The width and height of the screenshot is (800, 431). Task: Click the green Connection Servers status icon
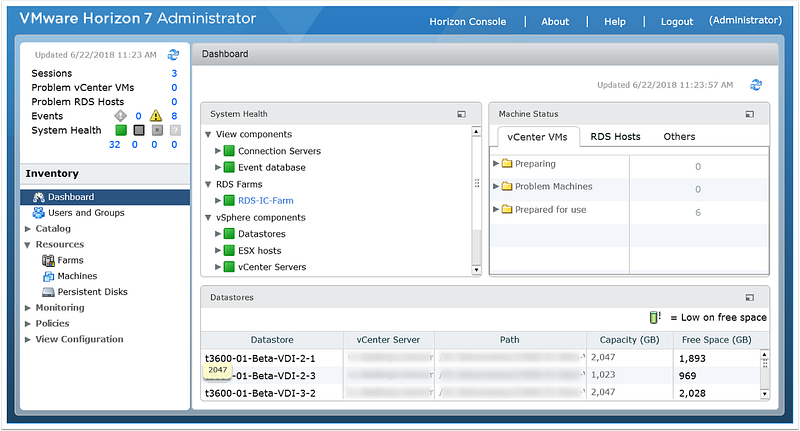230,151
